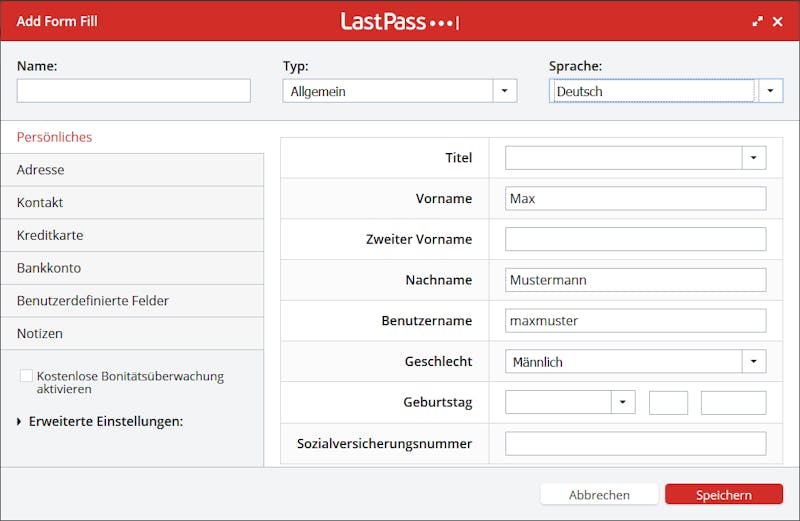The width and height of the screenshot is (800, 521).
Task: Click the Abbrechen button
Action: (599, 495)
